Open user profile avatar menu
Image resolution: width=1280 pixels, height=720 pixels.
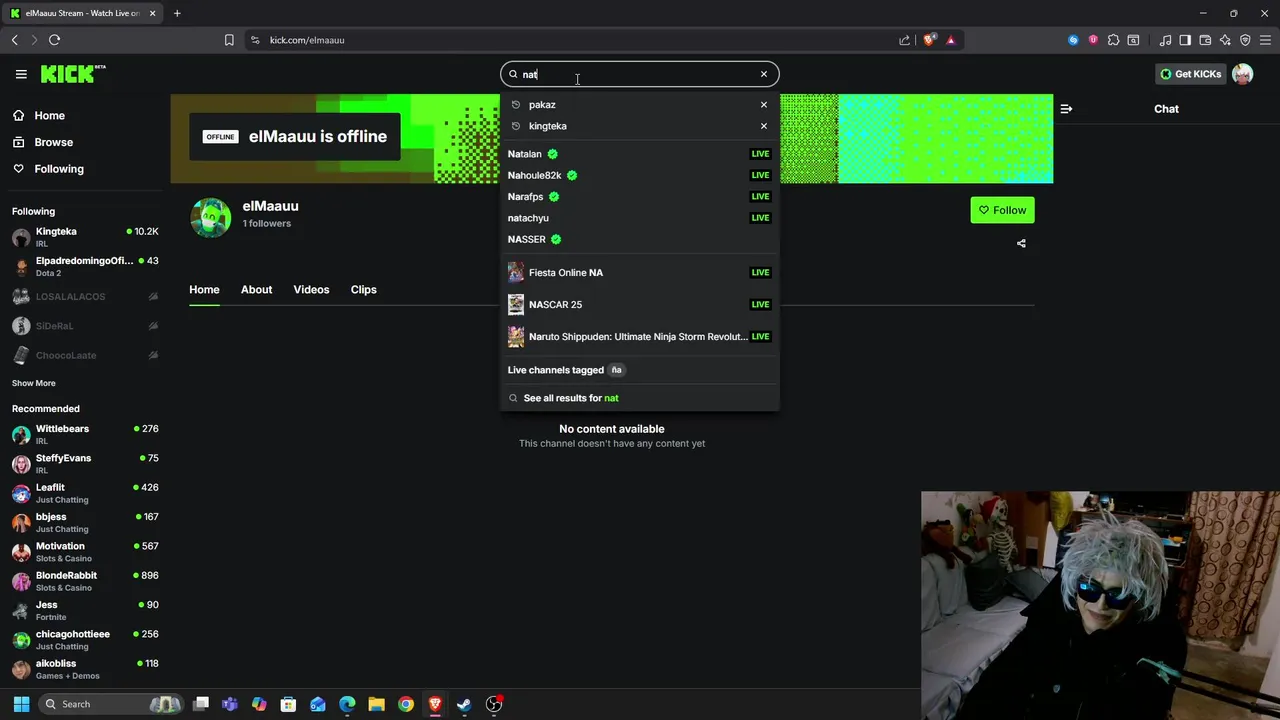coord(1243,74)
